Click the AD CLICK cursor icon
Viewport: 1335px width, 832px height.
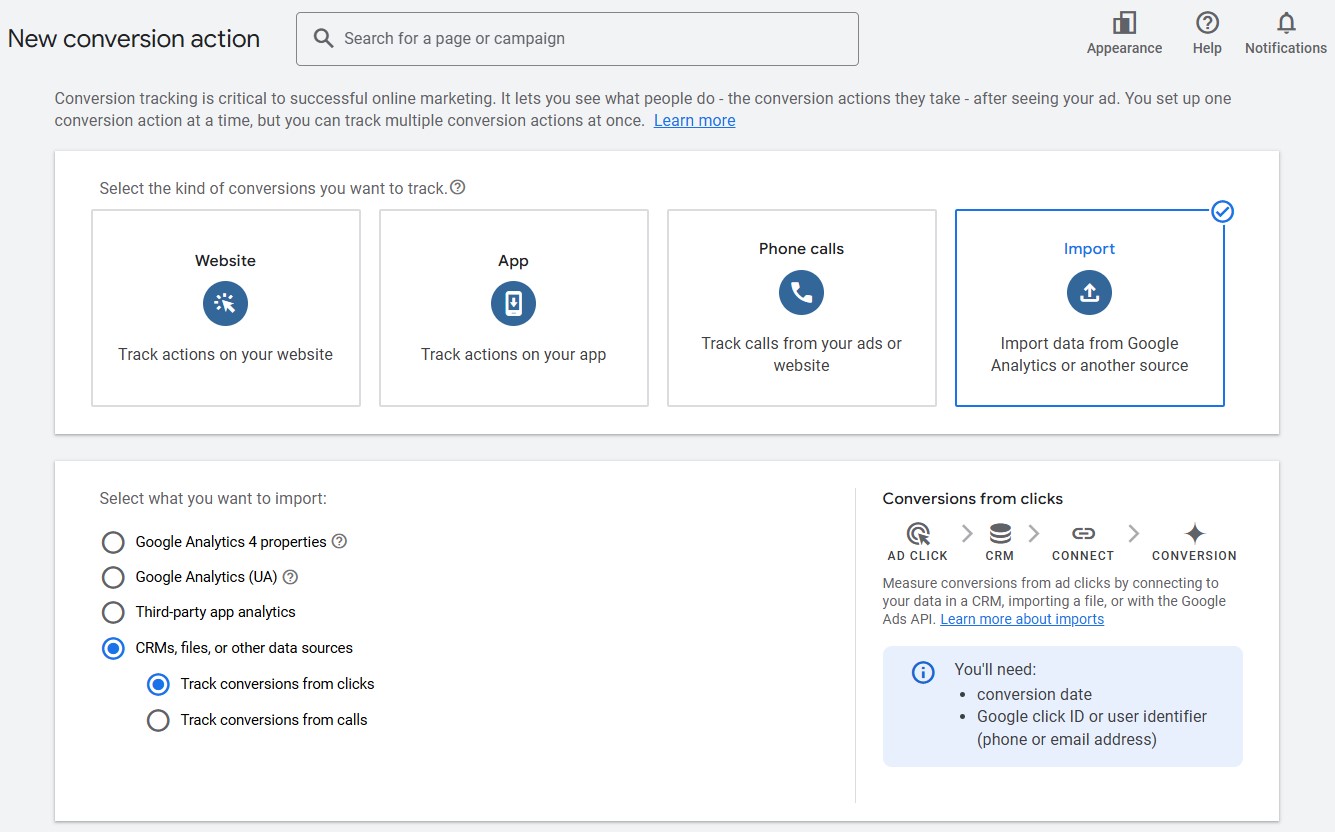(x=917, y=533)
